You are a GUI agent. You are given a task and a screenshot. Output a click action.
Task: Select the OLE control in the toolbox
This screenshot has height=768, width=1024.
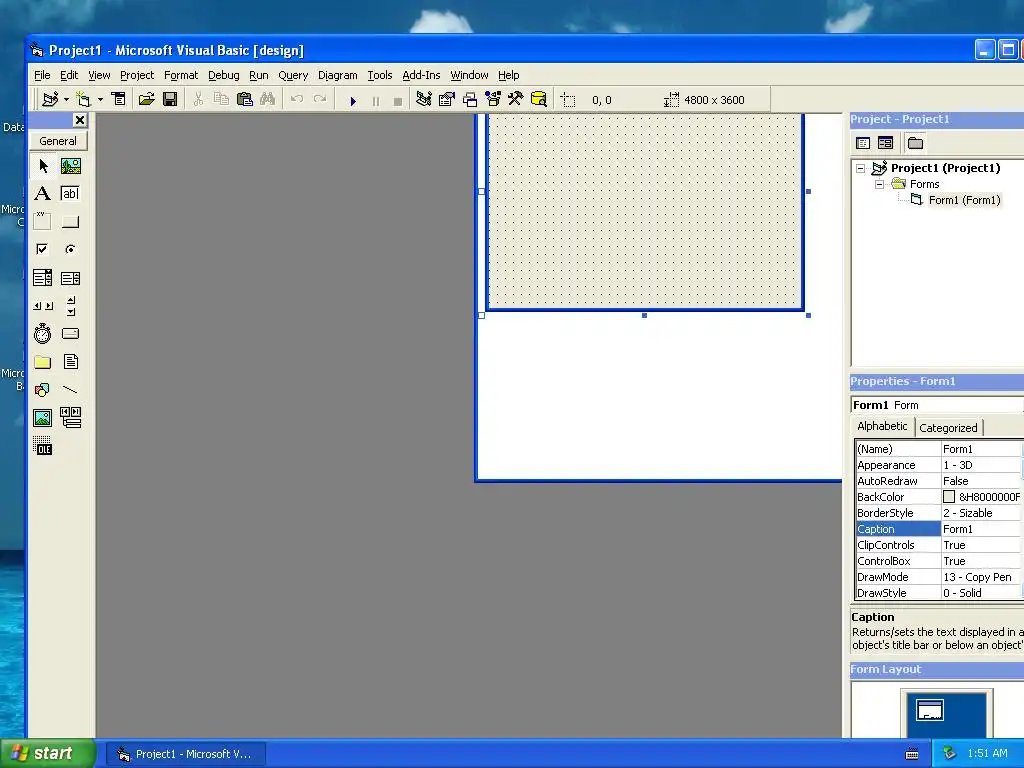[x=43, y=447]
